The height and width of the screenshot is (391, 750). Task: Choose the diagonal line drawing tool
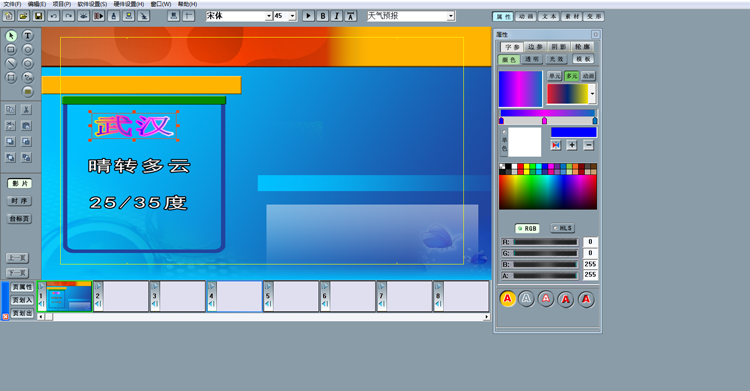[x=11, y=64]
